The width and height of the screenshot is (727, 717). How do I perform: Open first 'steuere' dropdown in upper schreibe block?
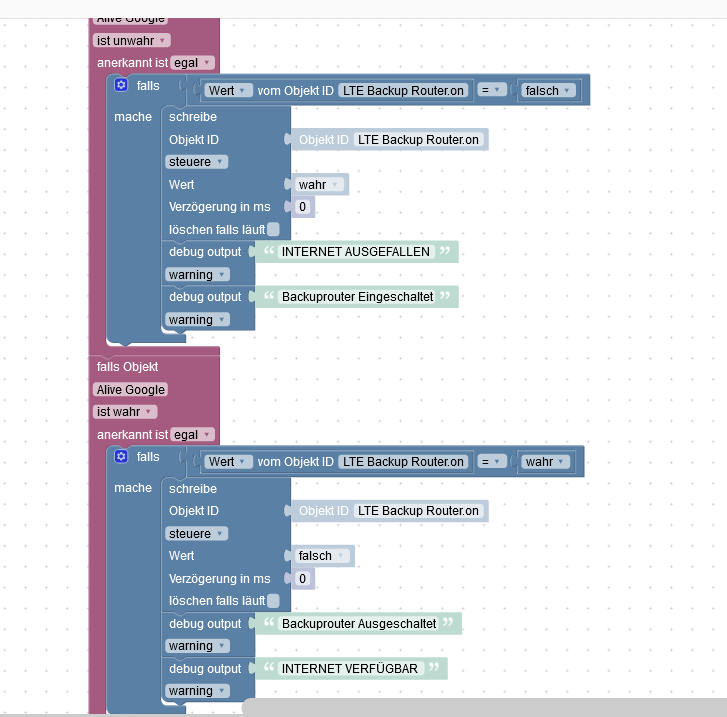(x=197, y=162)
